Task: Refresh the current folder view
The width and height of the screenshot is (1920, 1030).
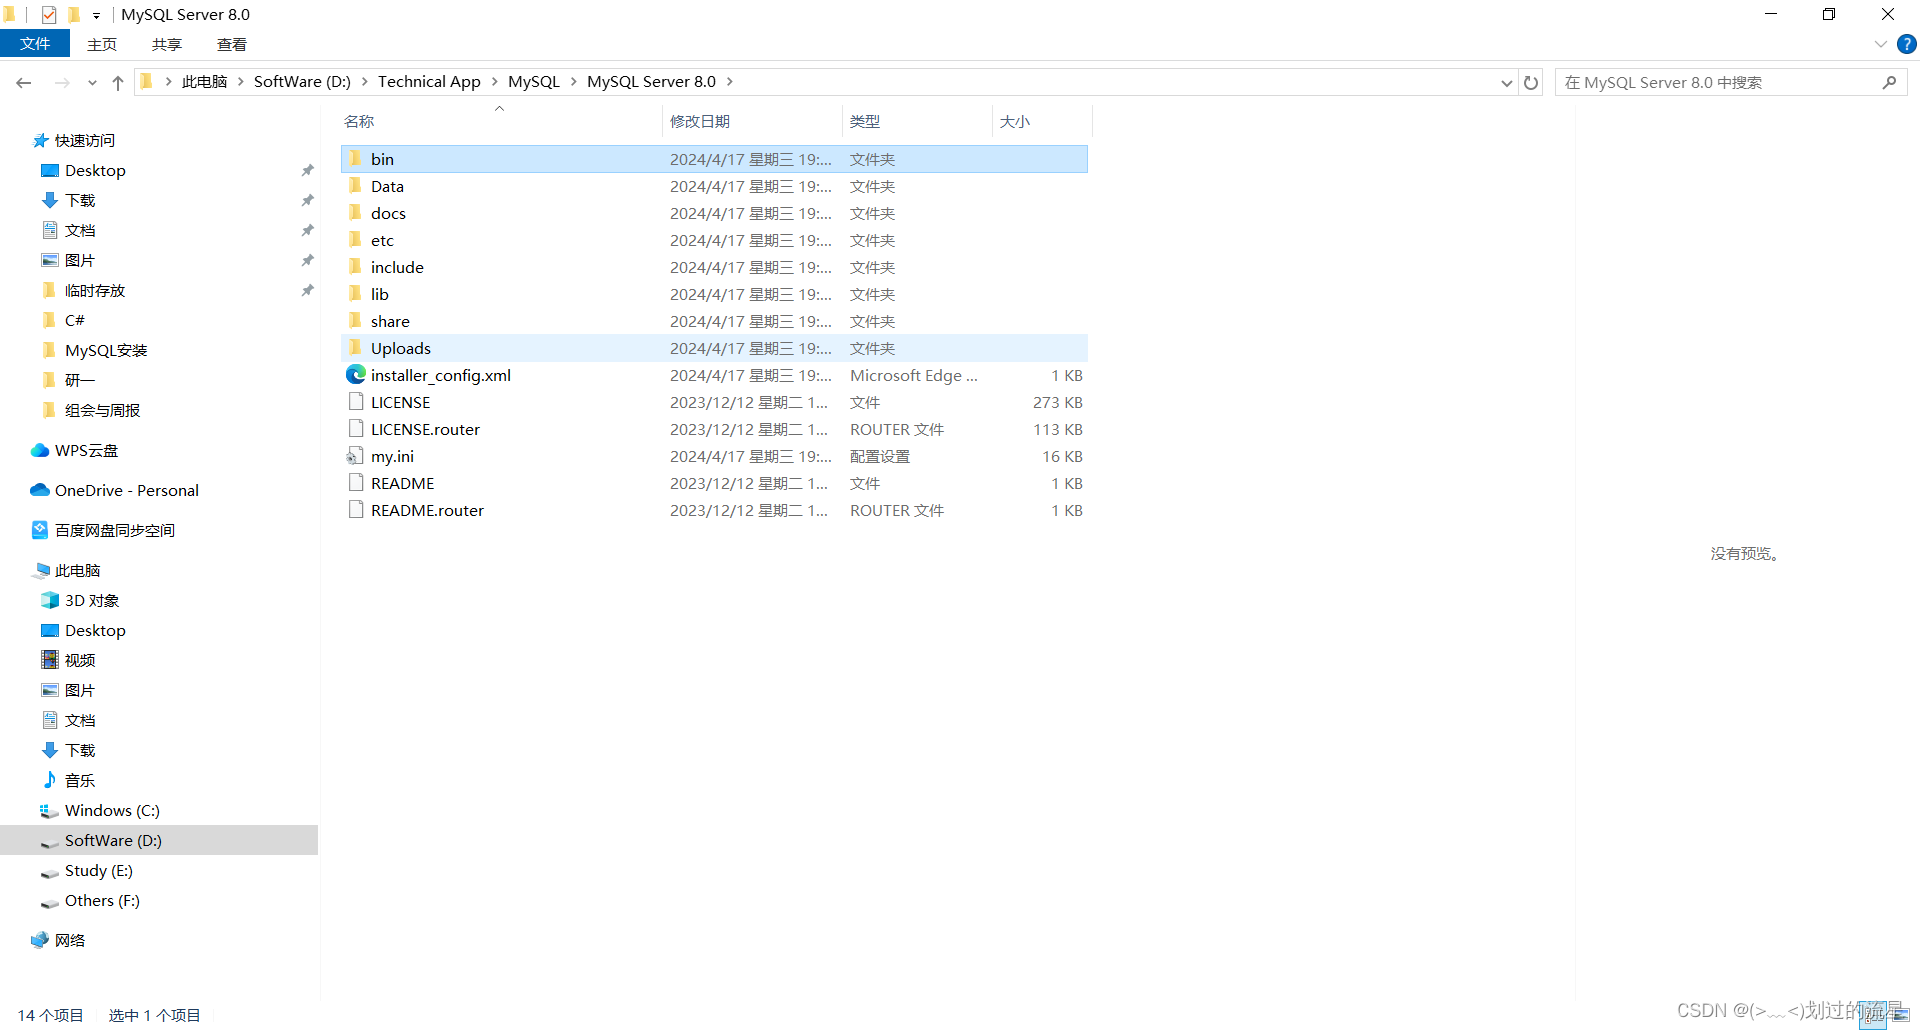Action: [1531, 83]
